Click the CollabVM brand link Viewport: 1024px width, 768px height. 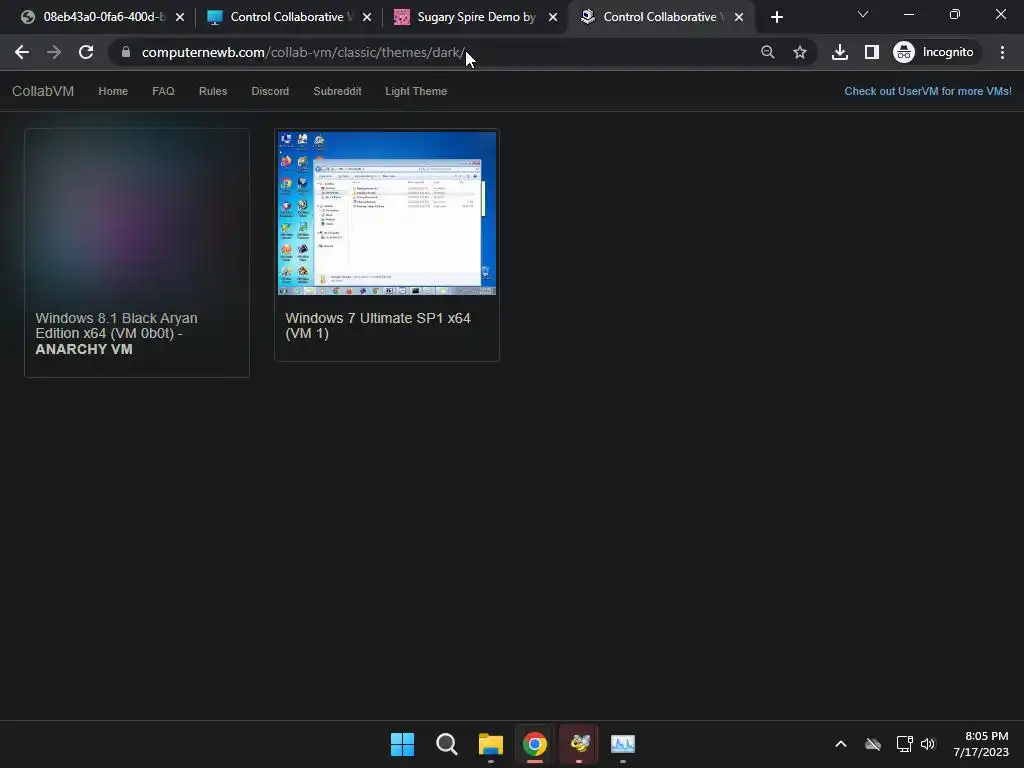[43, 91]
